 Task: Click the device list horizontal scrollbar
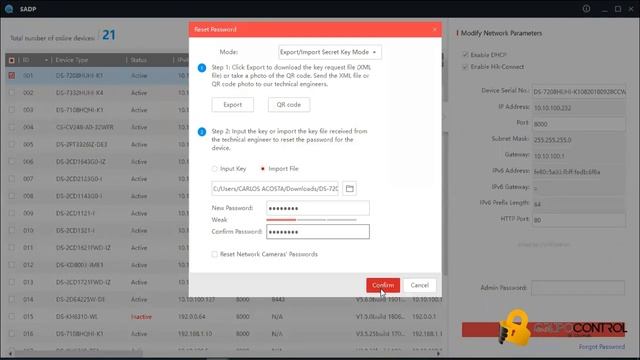pos(78,353)
